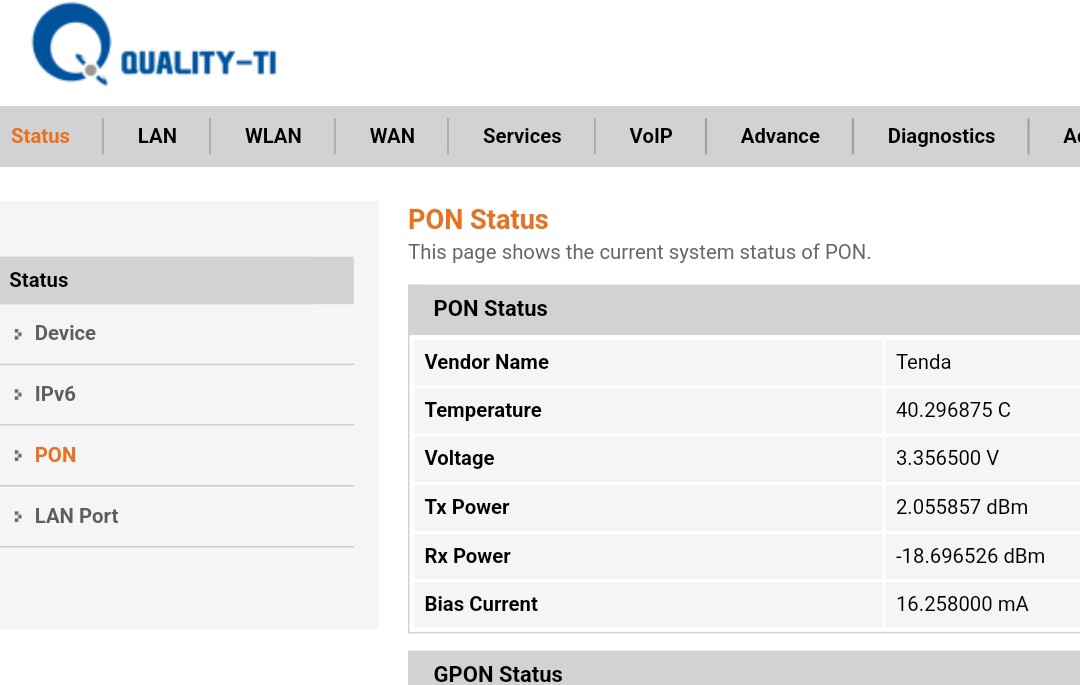The height and width of the screenshot is (685, 1080).
Task: Click the Status sidebar section header
Action: pos(176,280)
